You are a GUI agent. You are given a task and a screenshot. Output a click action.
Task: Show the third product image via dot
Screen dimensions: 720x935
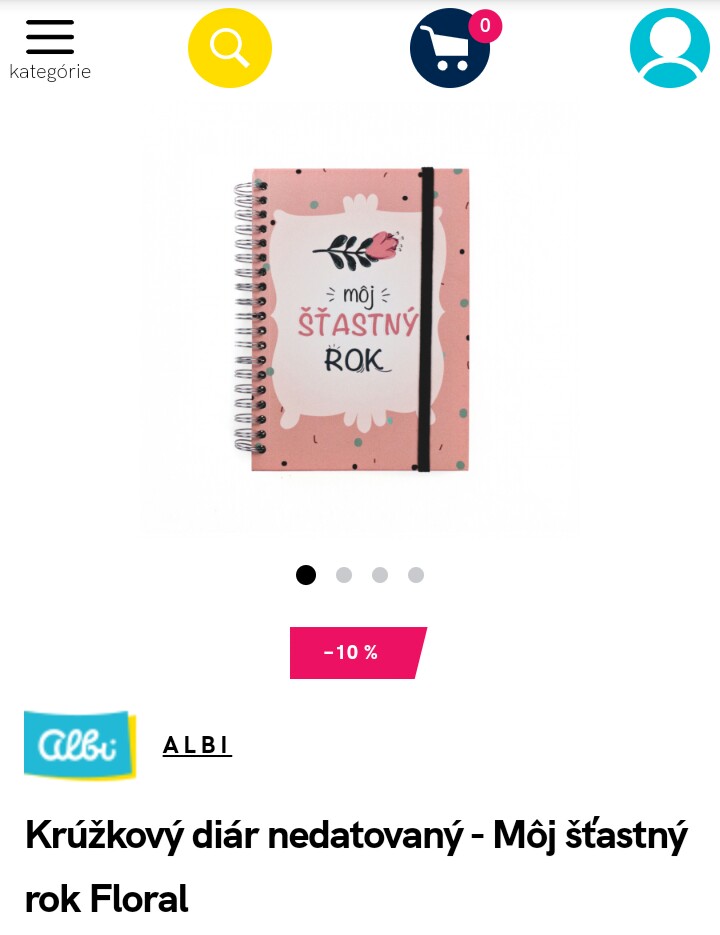pyautogui.click(x=380, y=575)
